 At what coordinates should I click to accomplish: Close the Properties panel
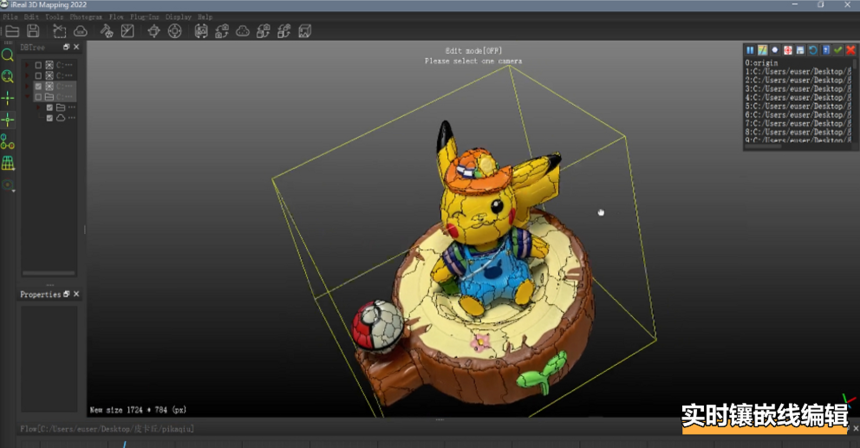tap(76, 294)
